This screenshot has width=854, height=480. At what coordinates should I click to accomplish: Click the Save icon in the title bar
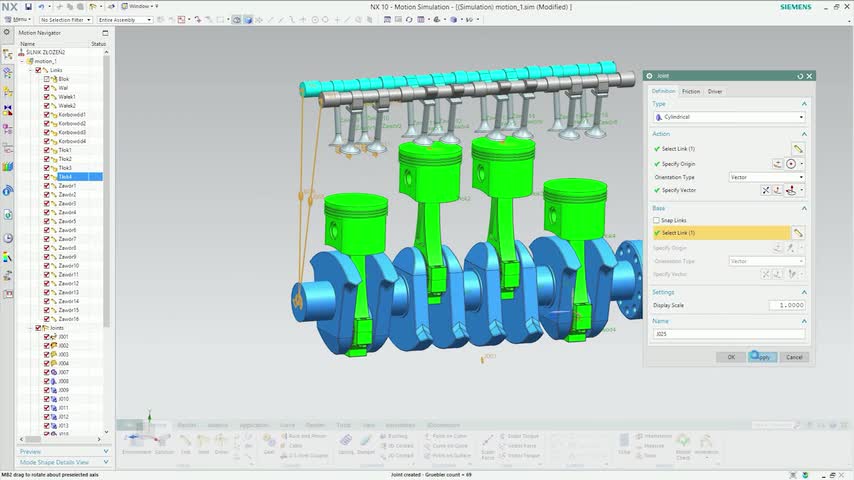[28, 7]
